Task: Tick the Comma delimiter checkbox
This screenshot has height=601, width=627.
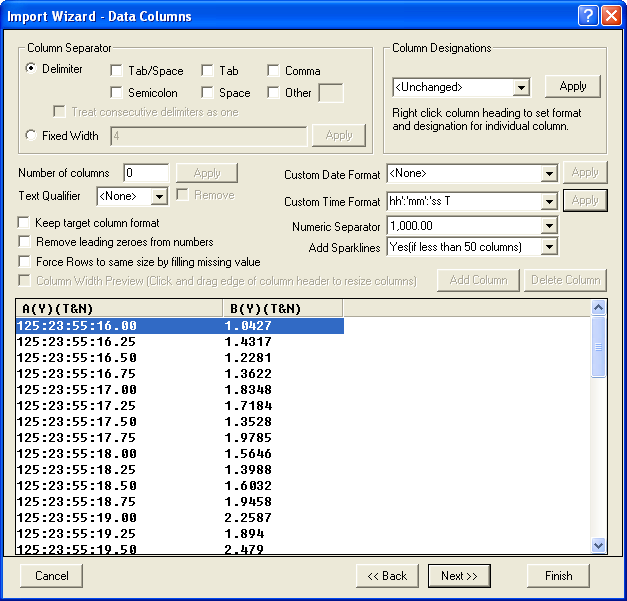Action: point(273,71)
